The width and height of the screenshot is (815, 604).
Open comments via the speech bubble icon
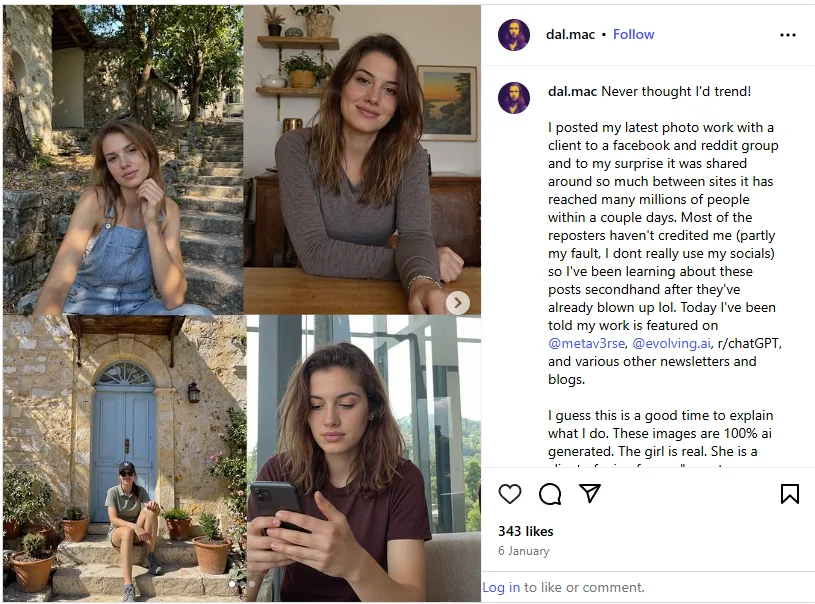click(550, 494)
